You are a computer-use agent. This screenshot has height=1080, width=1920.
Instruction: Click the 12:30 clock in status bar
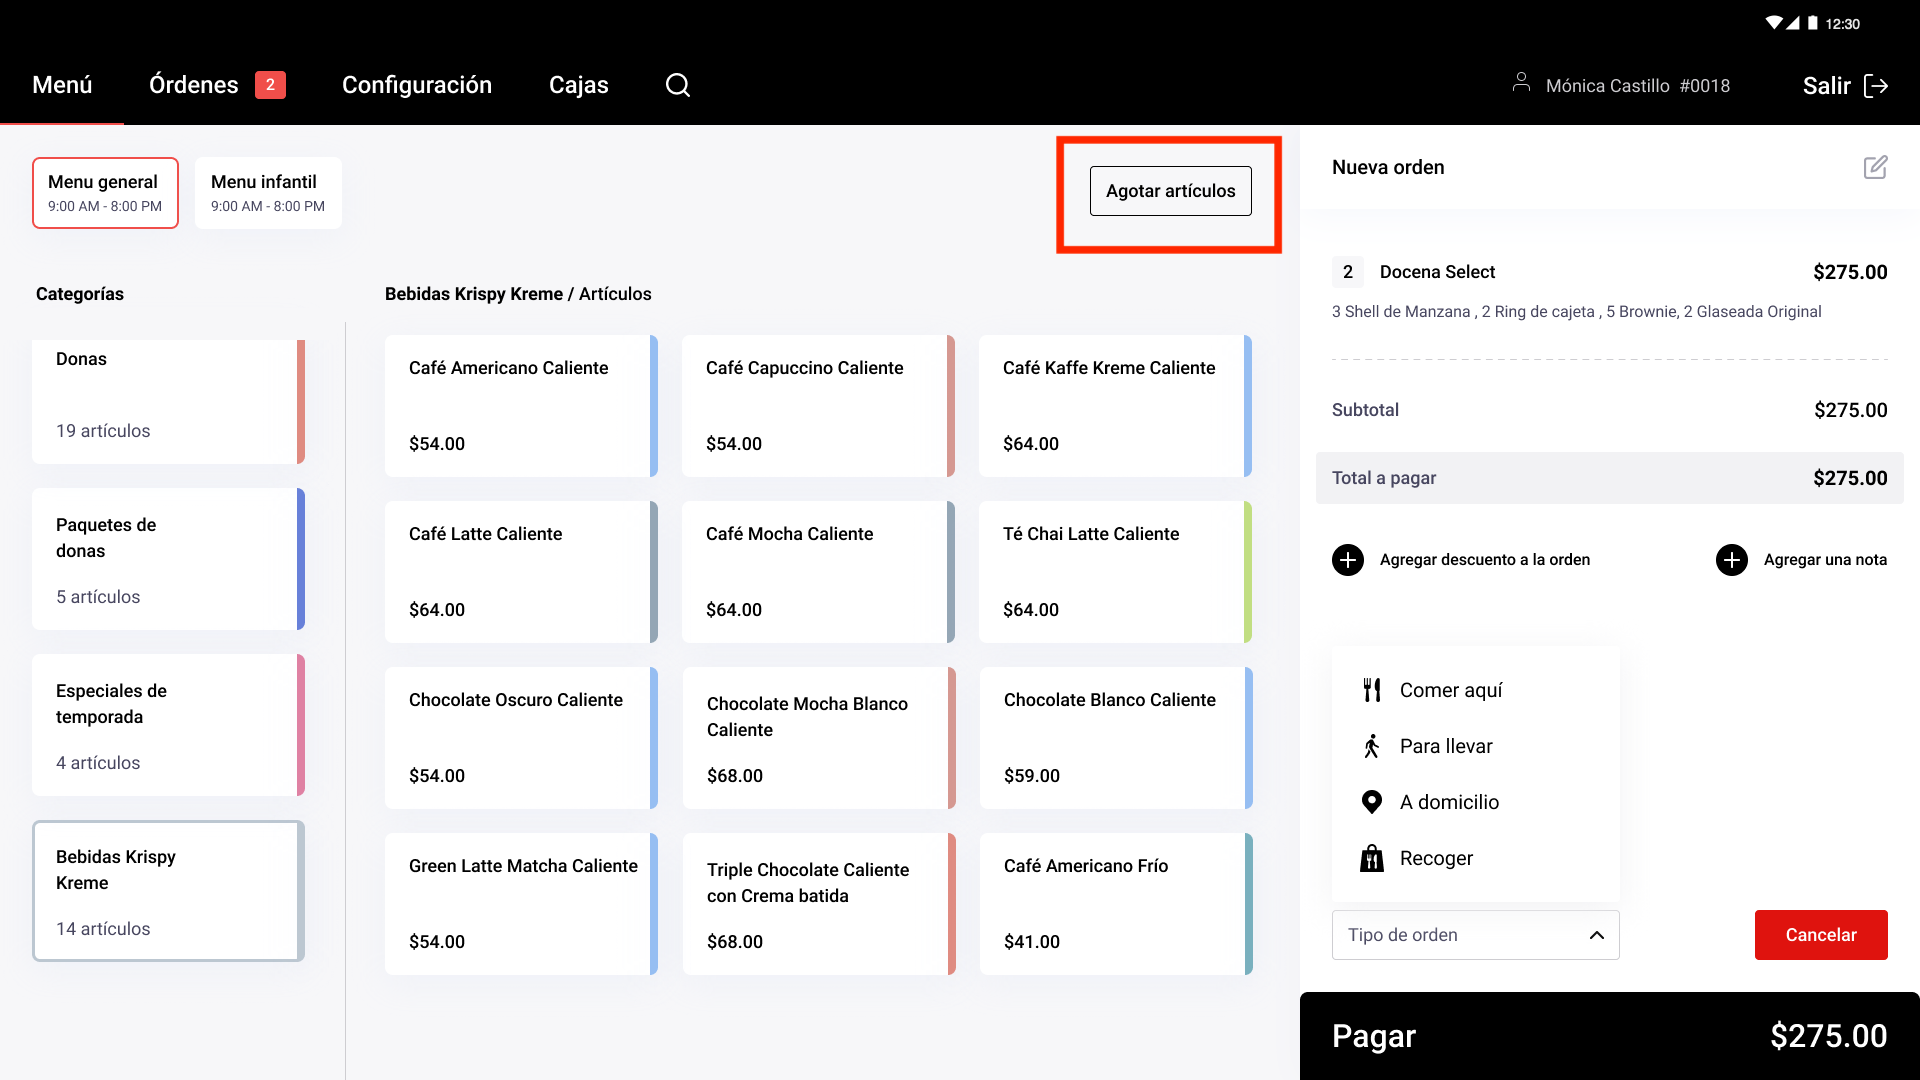click(x=1842, y=24)
